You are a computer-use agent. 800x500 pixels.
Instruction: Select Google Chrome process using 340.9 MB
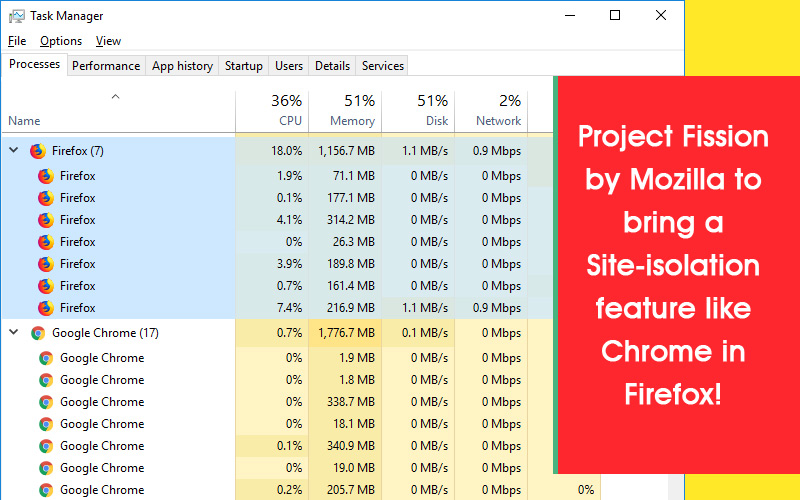pos(278,446)
